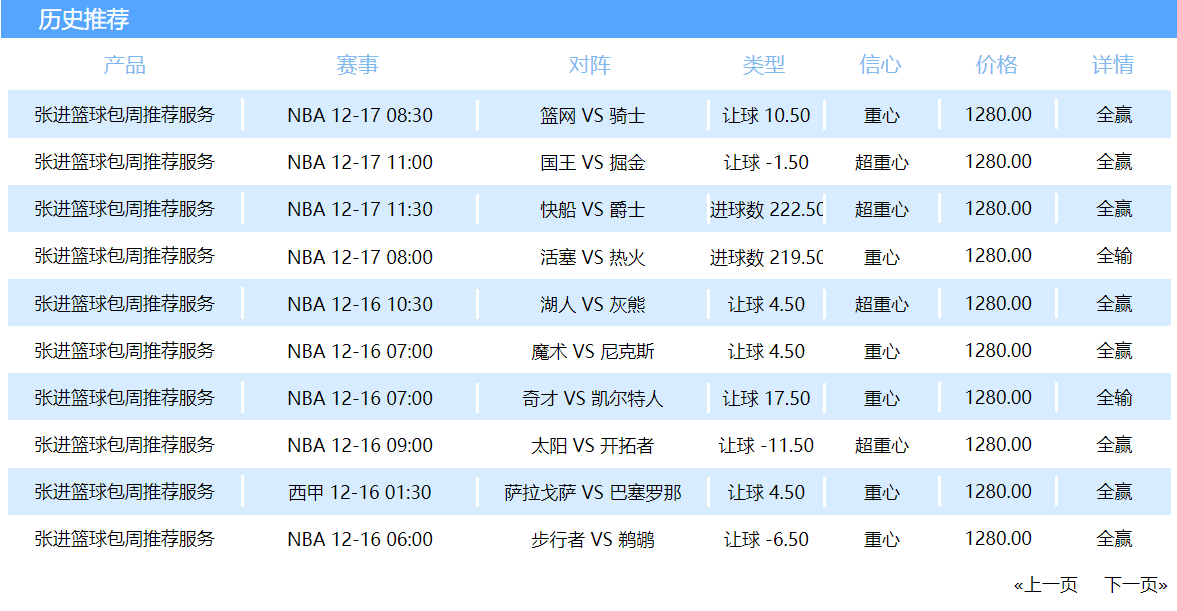1177x611 pixels.
Task: Click the 价格 column header
Action: pos(997,65)
